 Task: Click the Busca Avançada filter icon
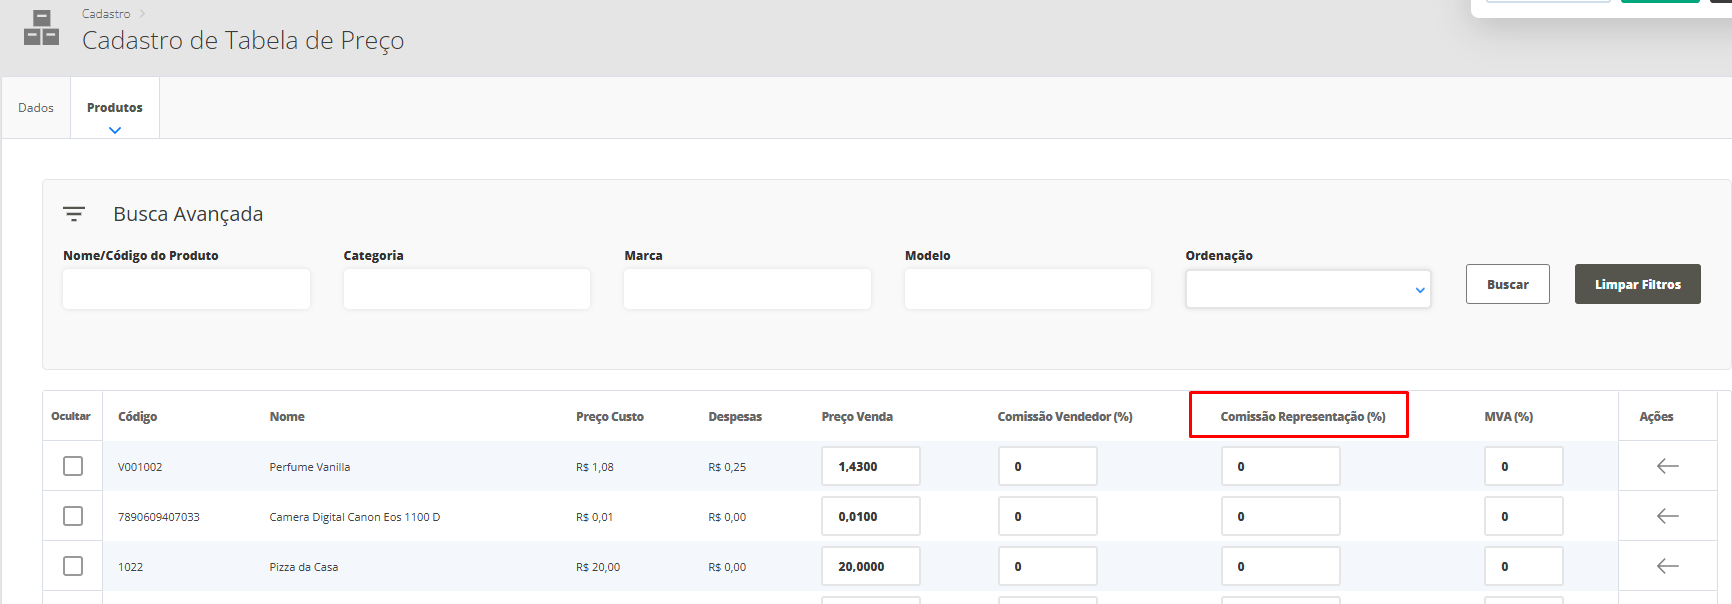tap(73, 214)
